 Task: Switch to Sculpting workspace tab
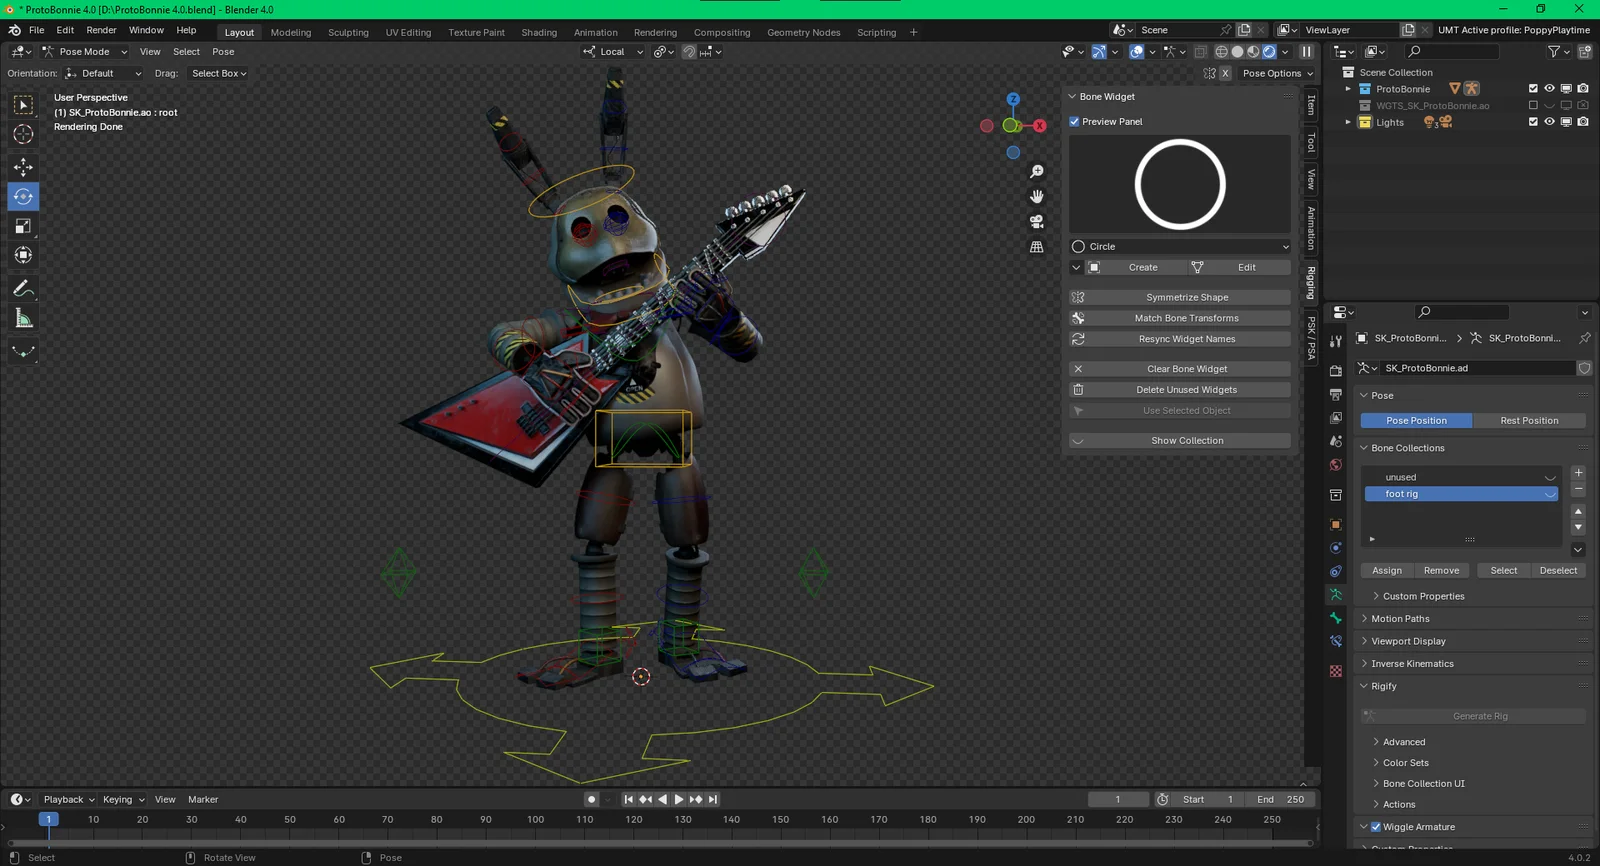[x=348, y=33]
